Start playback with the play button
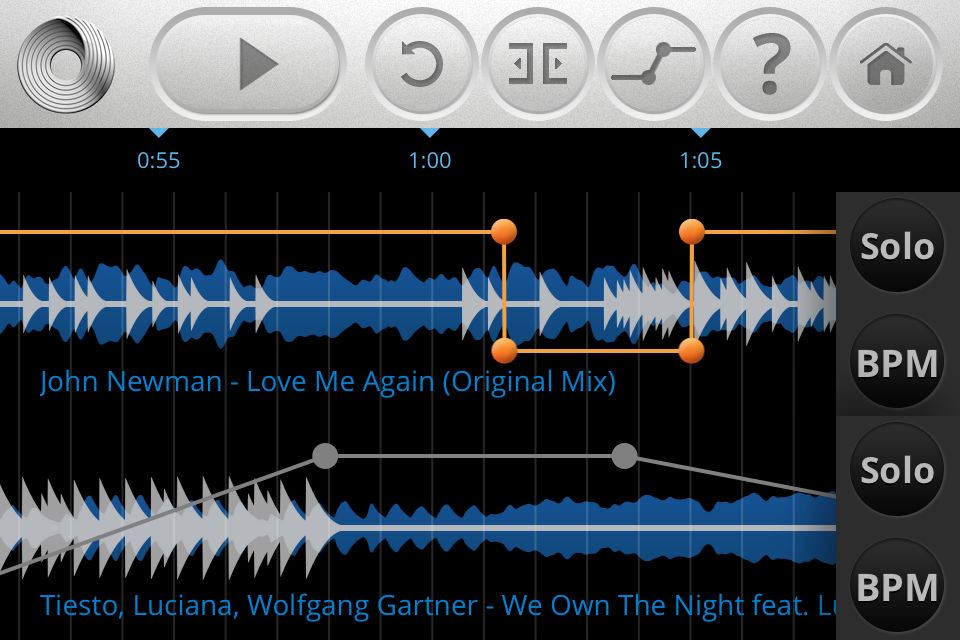The height and width of the screenshot is (640, 960). 248,63
